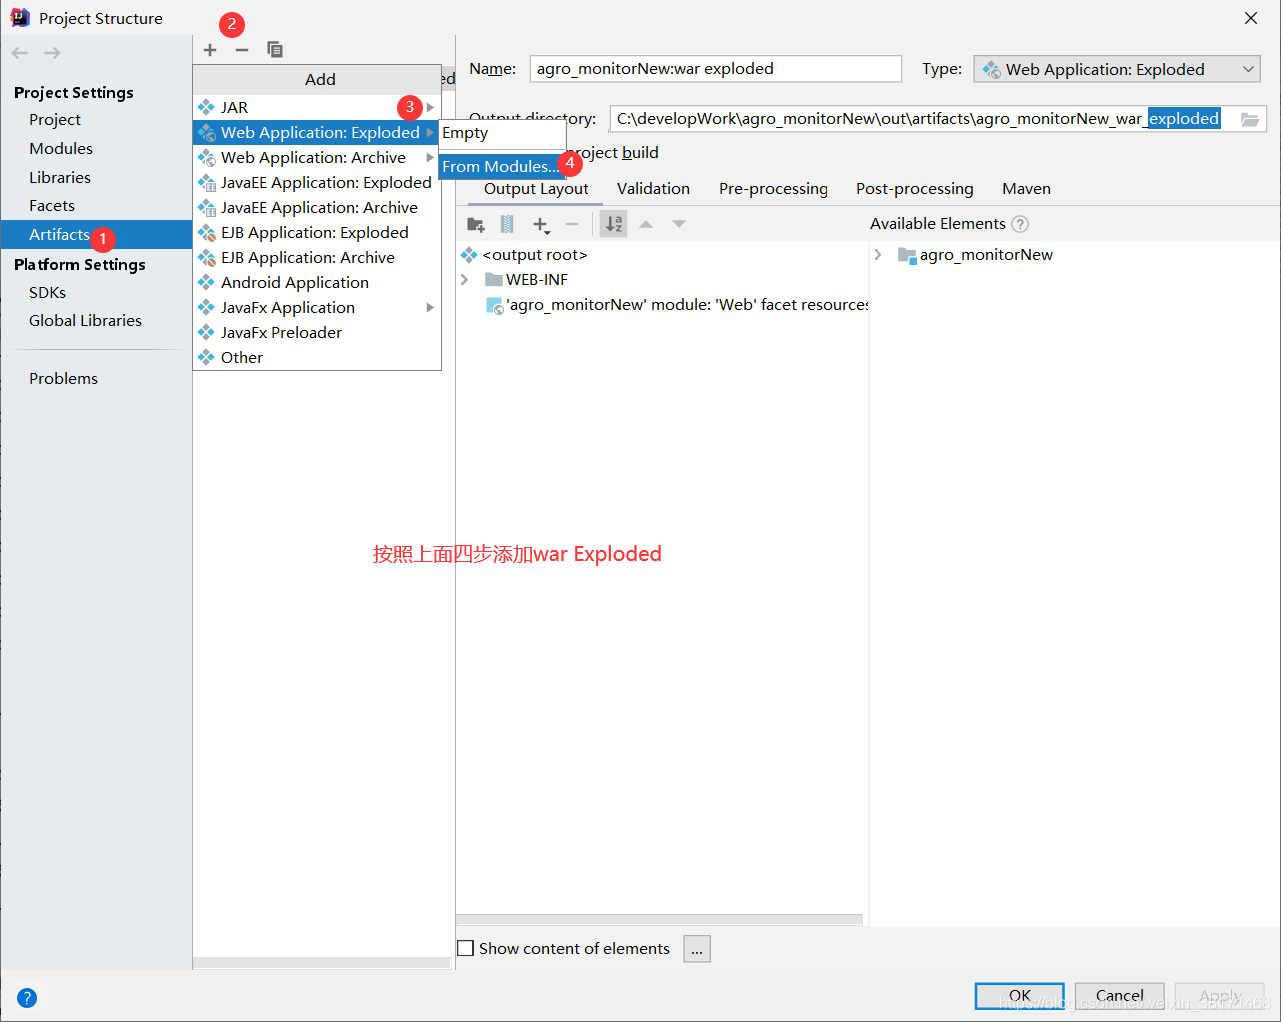The width and height of the screenshot is (1281, 1022).
Task: Open Modules in Project Settings
Action: pyautogui.click(x=61, y=149)
